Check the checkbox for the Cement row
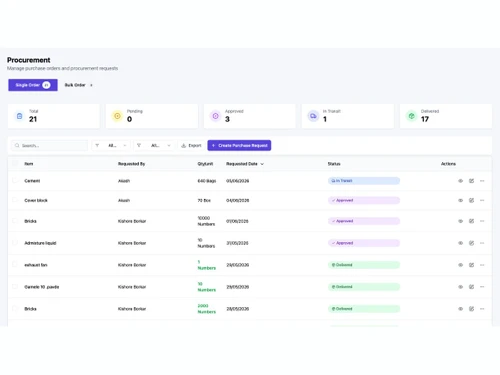 coord(15,180)
